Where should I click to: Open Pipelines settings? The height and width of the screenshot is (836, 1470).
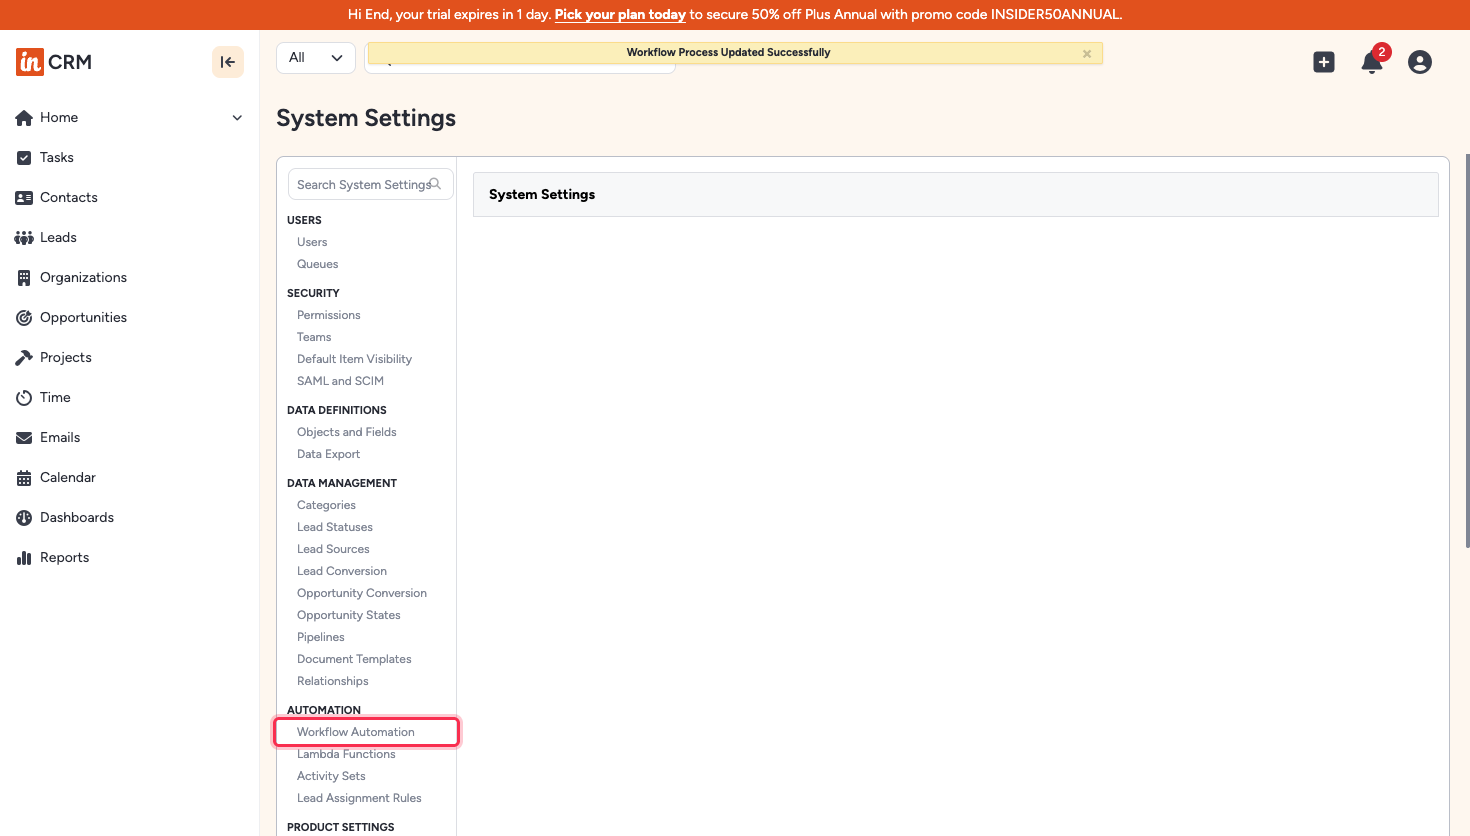[320, 637]
